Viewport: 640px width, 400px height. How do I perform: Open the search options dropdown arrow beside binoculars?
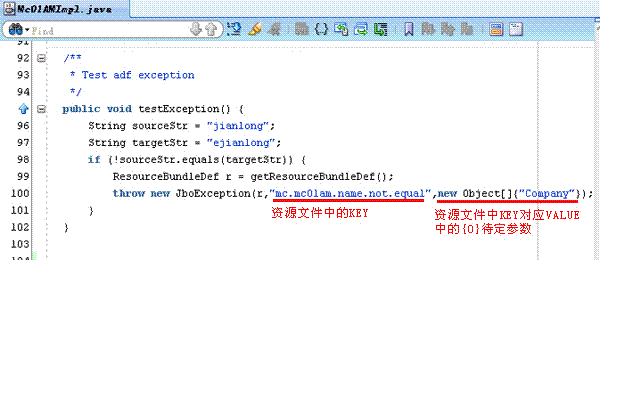point(27,30)
